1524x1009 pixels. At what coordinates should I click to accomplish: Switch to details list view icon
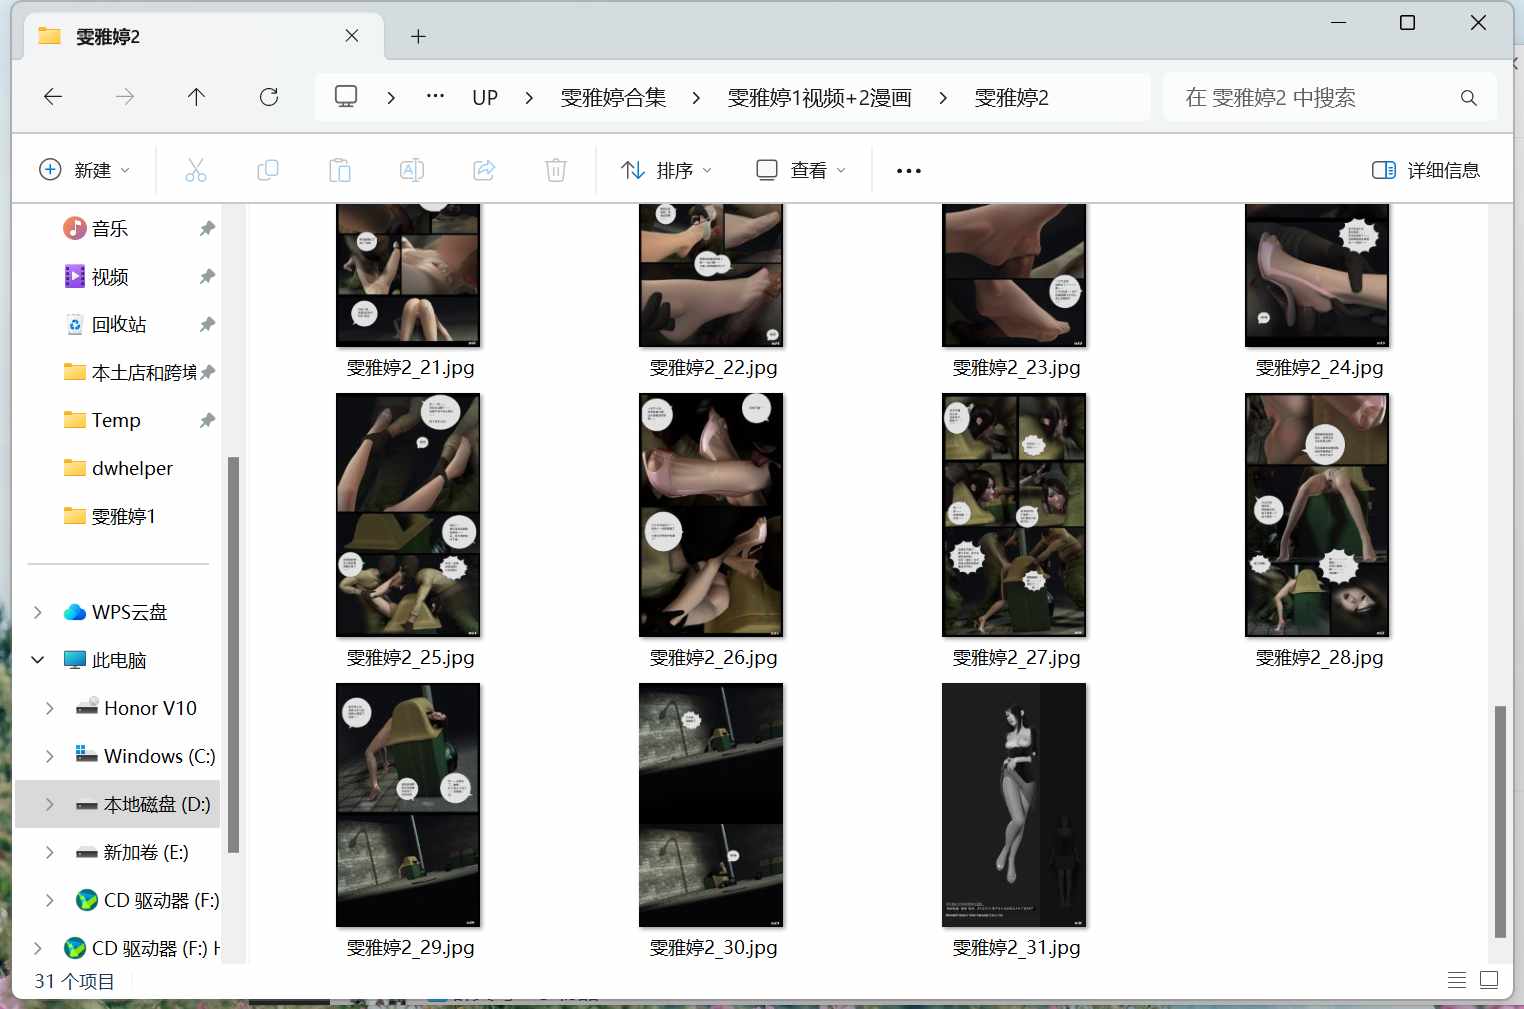[1457, 980]
